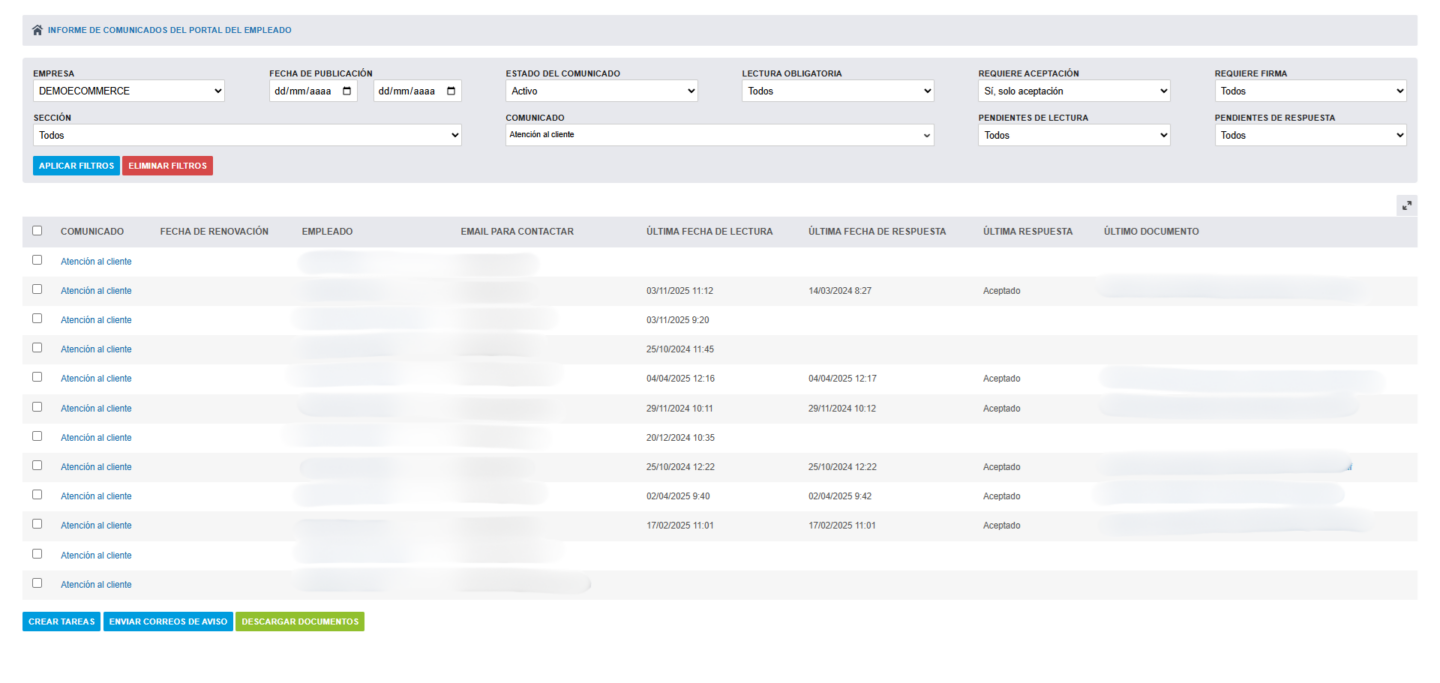
Task: Click the first Fecha de publicación date field
Action: [303, 91]
